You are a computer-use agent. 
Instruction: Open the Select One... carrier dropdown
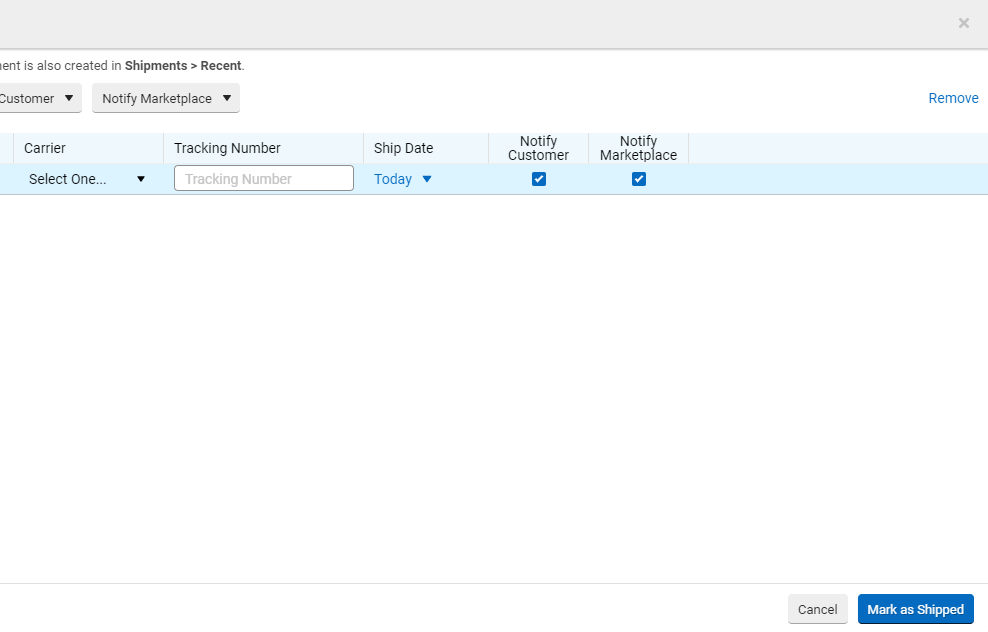pyautogui.click(x=85, y=179)
